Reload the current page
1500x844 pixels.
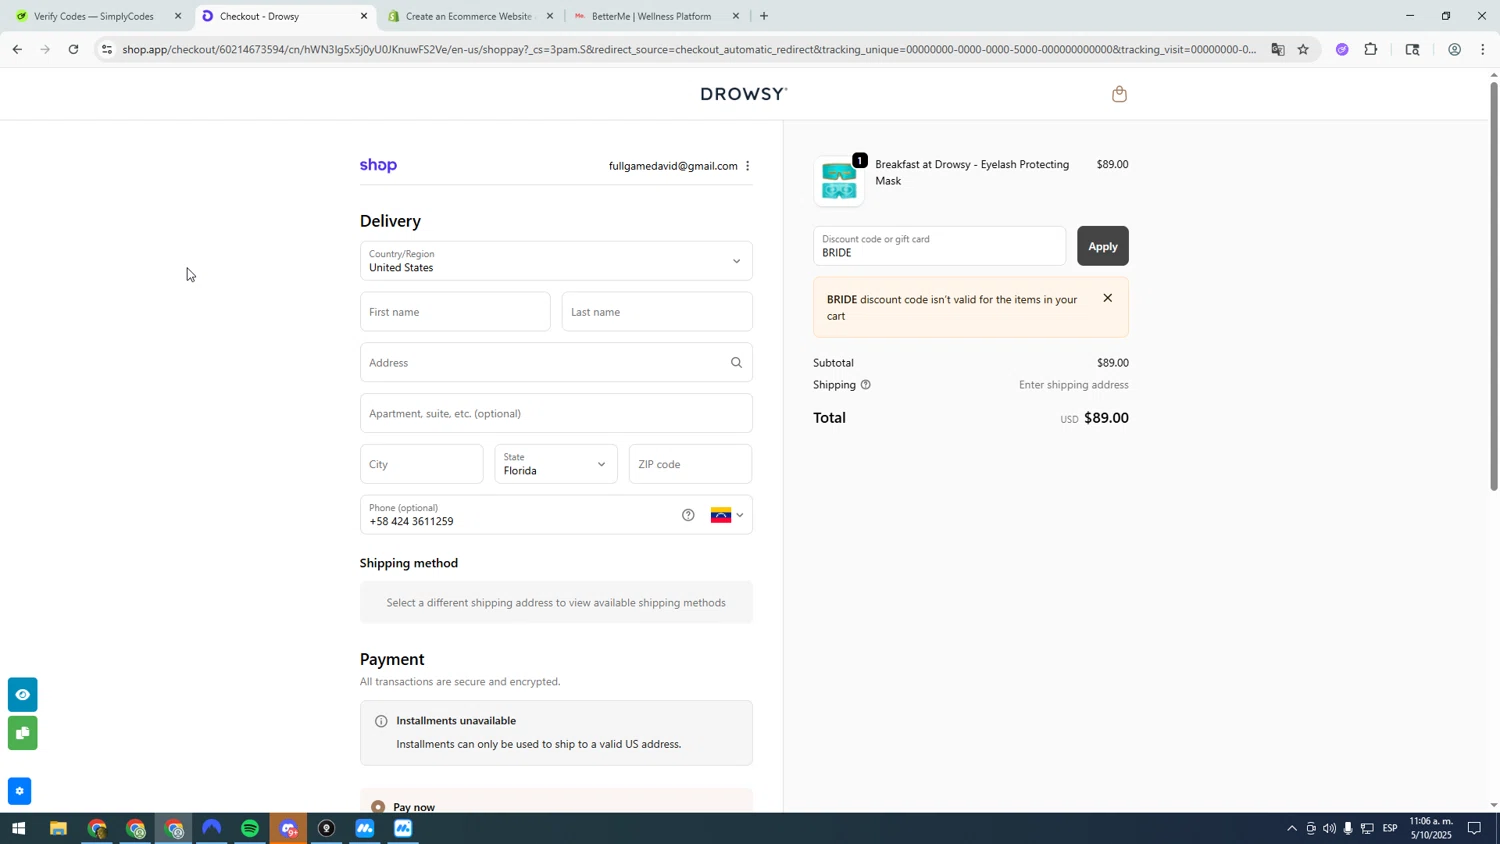click(x=73, y=49)
